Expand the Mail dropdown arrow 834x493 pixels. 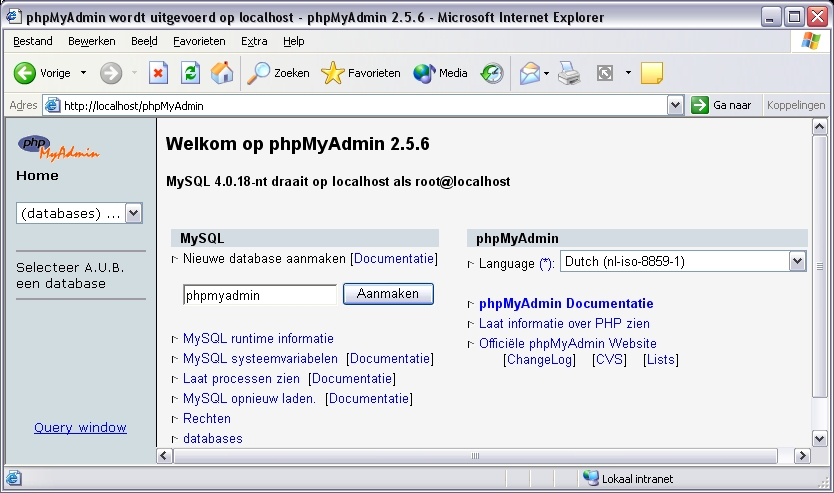tap(546, 73)
